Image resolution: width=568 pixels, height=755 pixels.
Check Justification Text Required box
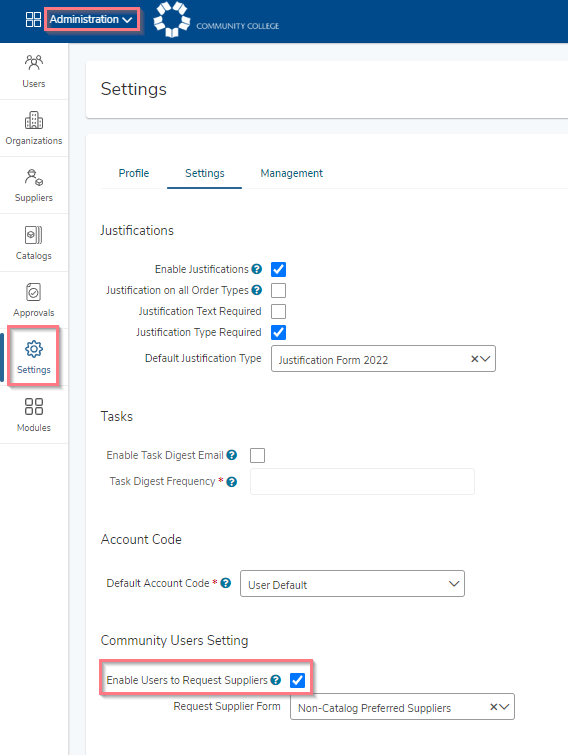pyautogui.click(x=278, y=312)
